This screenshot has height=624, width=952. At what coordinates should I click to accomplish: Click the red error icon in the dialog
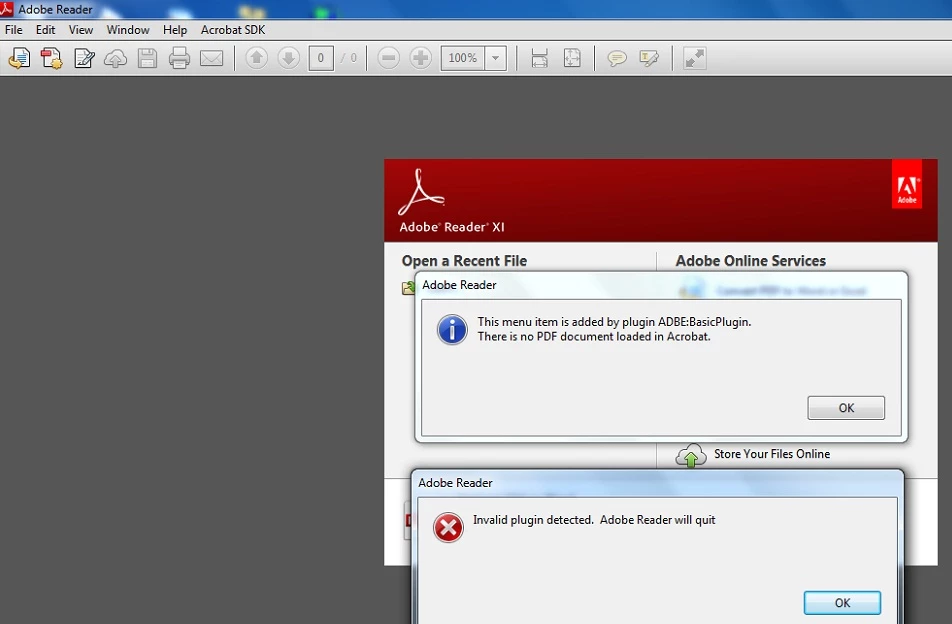[448, 527]
